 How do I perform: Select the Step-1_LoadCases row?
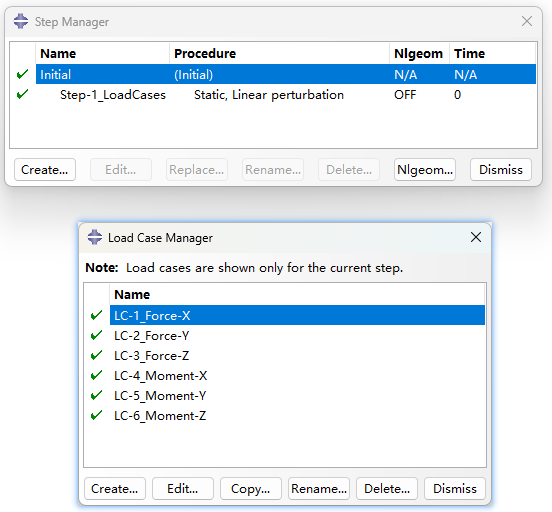(x=286, y=94)
